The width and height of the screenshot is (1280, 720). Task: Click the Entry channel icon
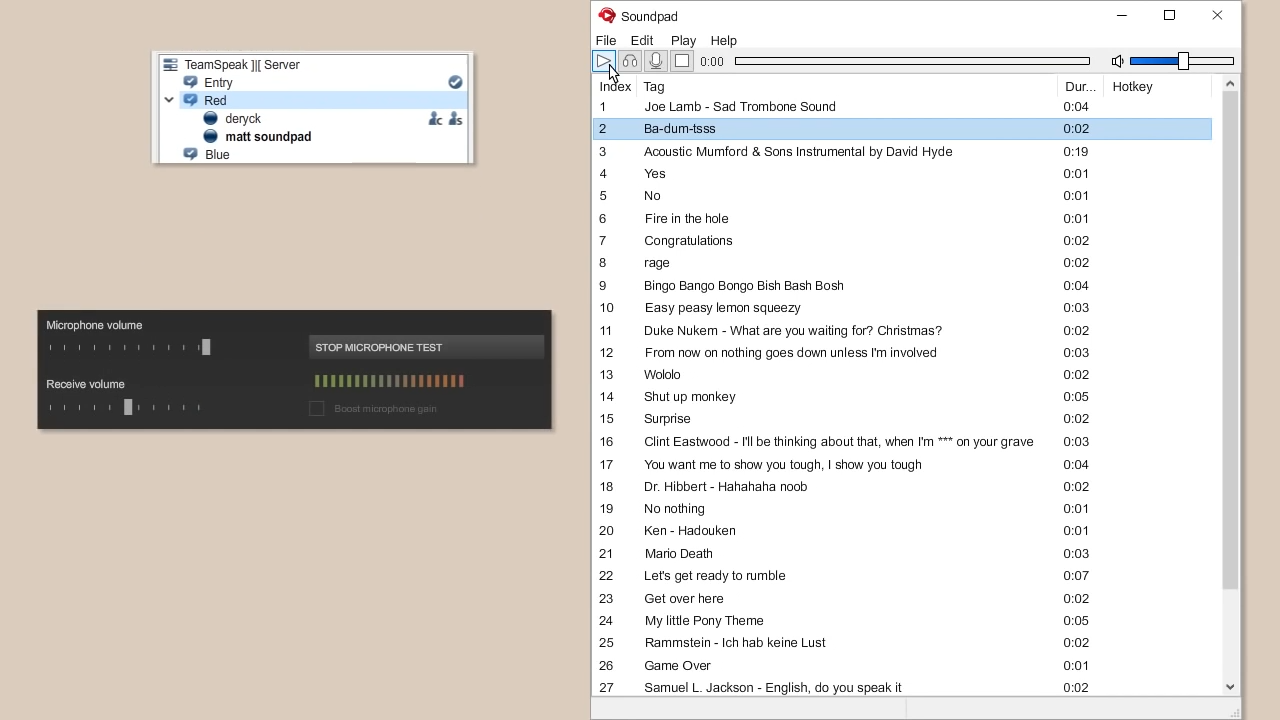[191, 83]
